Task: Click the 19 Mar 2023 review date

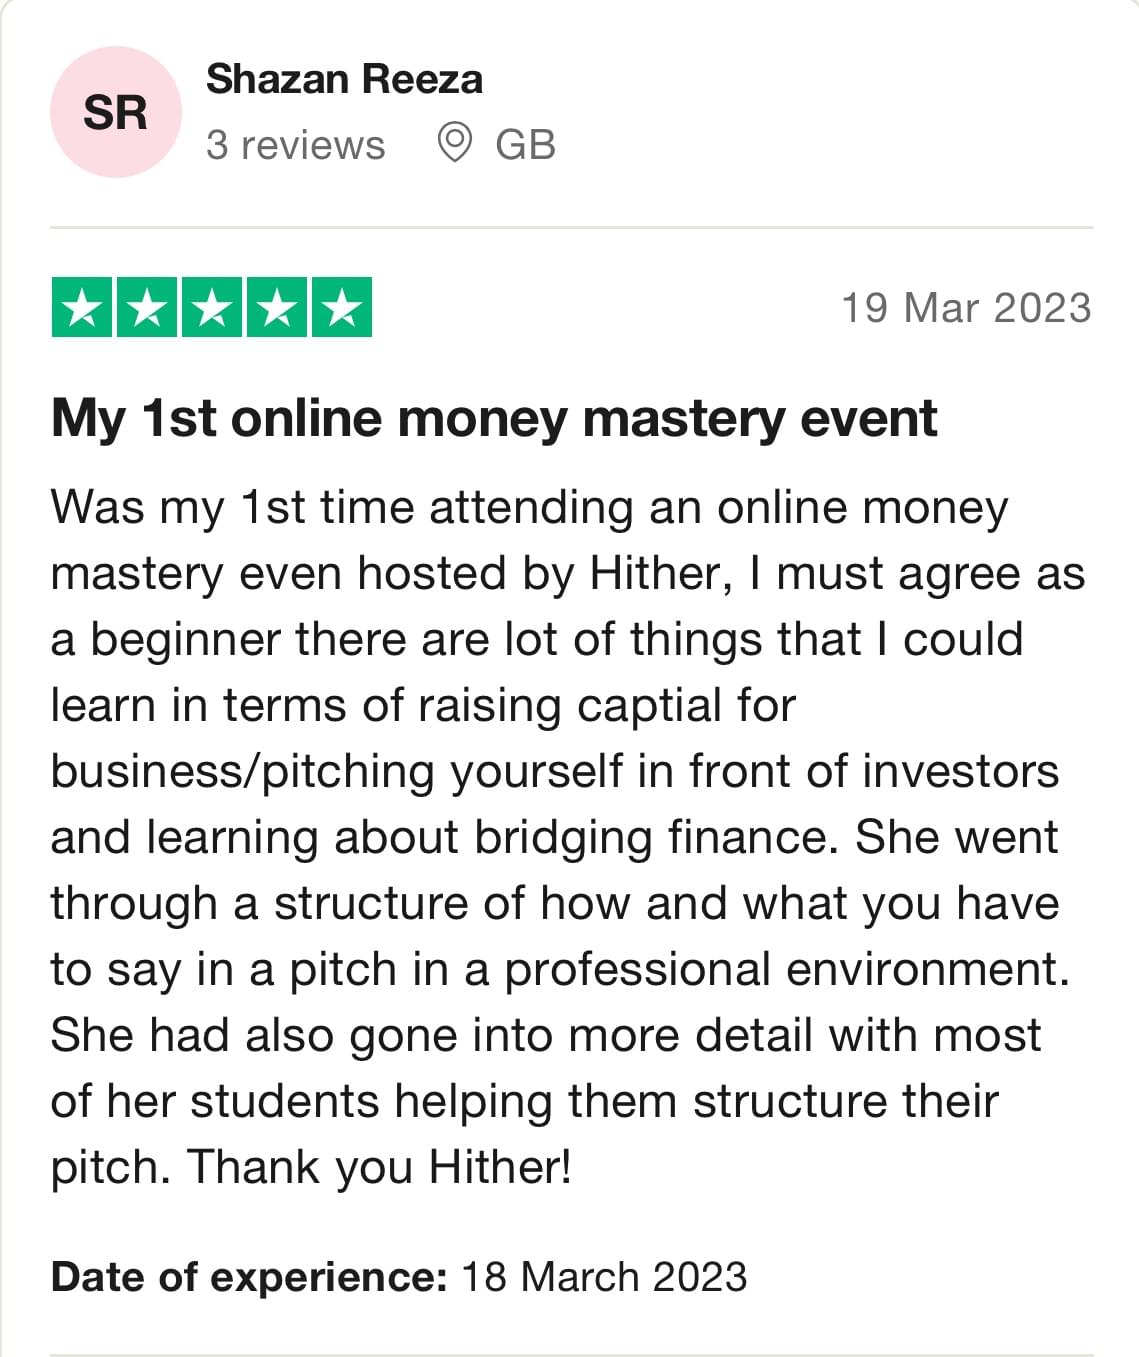Action: 966,308
